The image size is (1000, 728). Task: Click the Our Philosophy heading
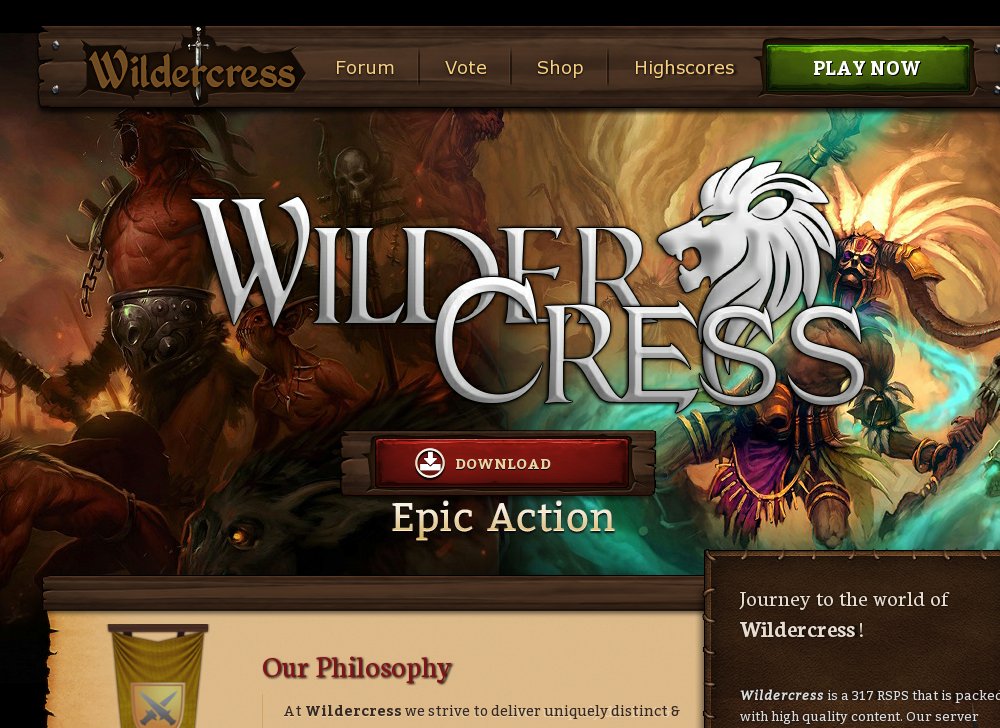click(357, 668)
